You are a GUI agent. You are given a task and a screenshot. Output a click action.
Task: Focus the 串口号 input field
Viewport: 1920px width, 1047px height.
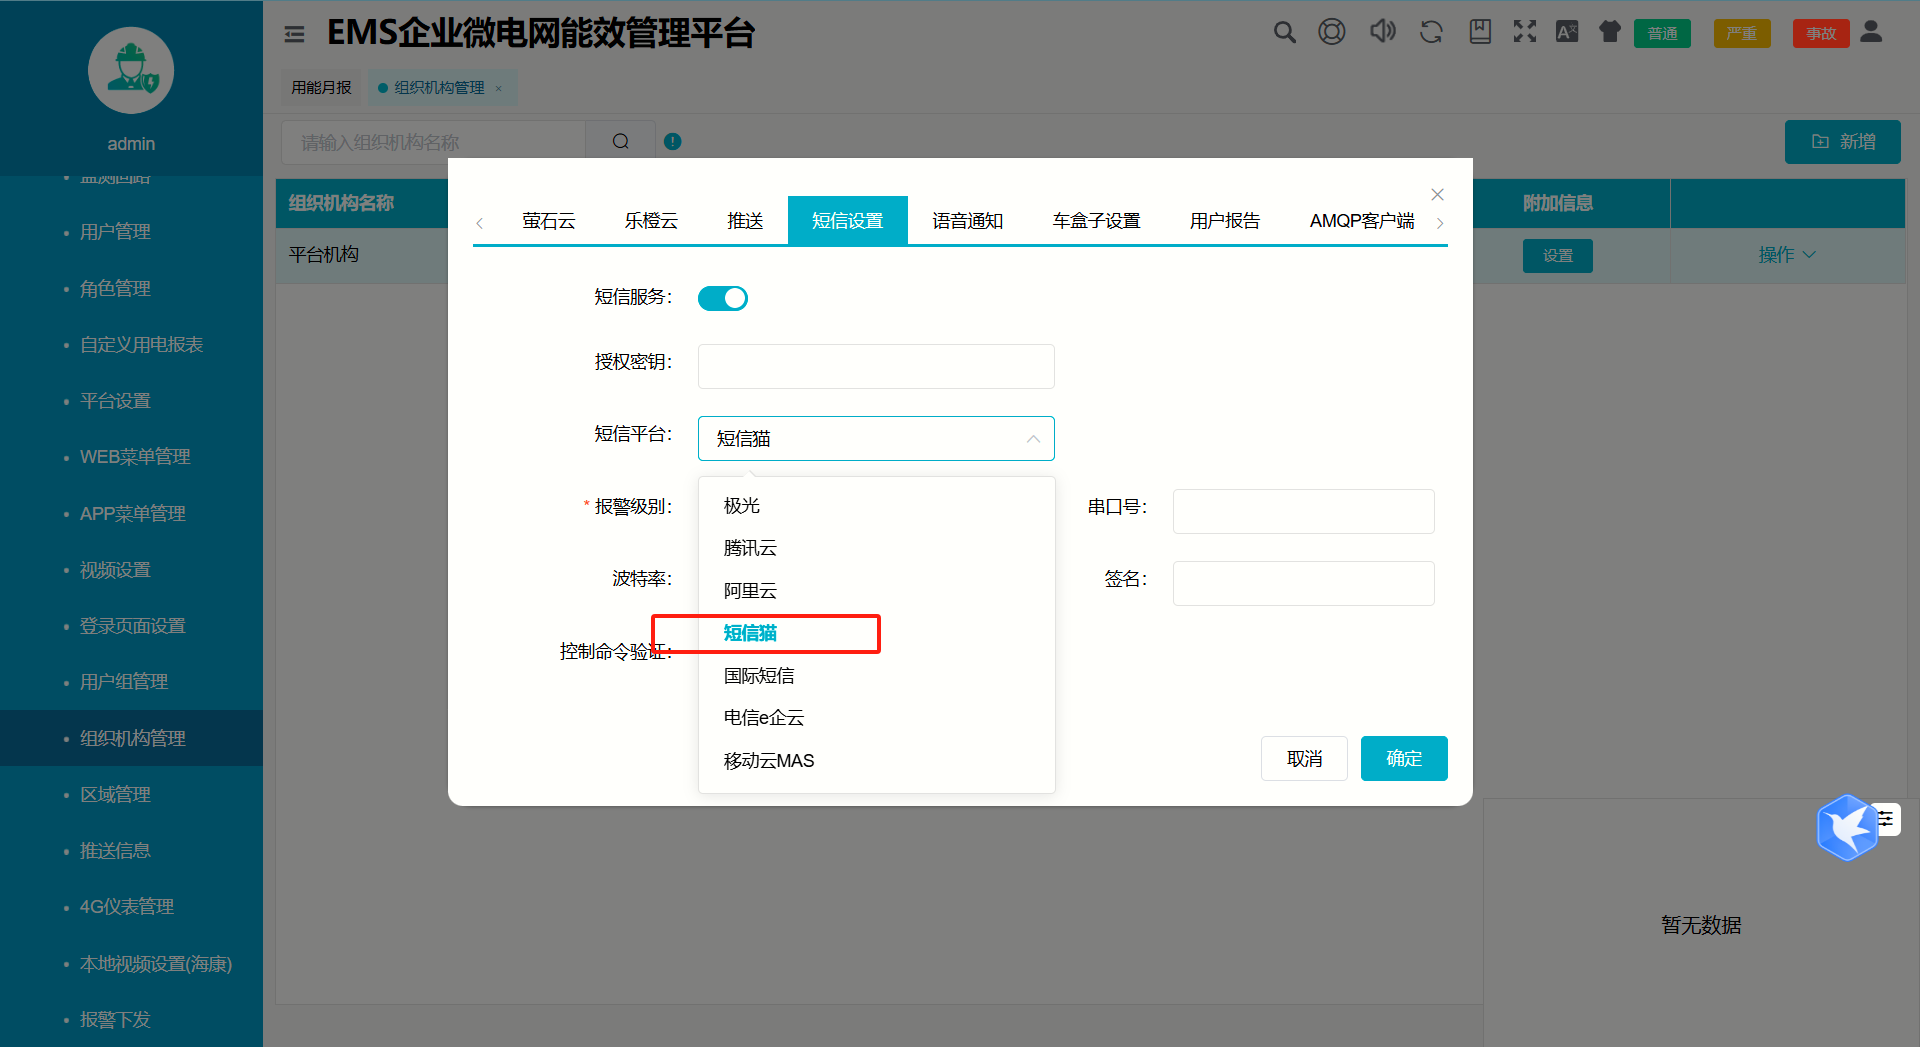1303,511
